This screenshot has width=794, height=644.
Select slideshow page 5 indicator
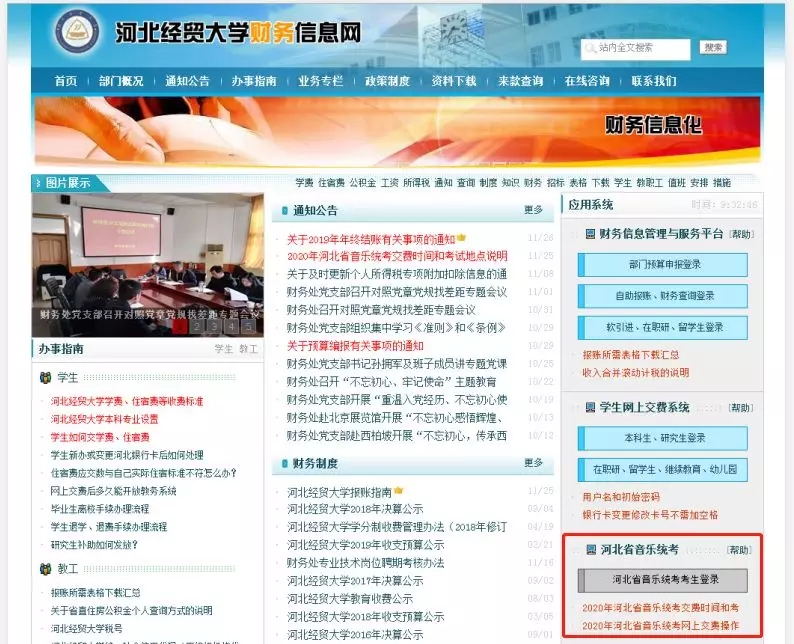[x=248, y=327]
